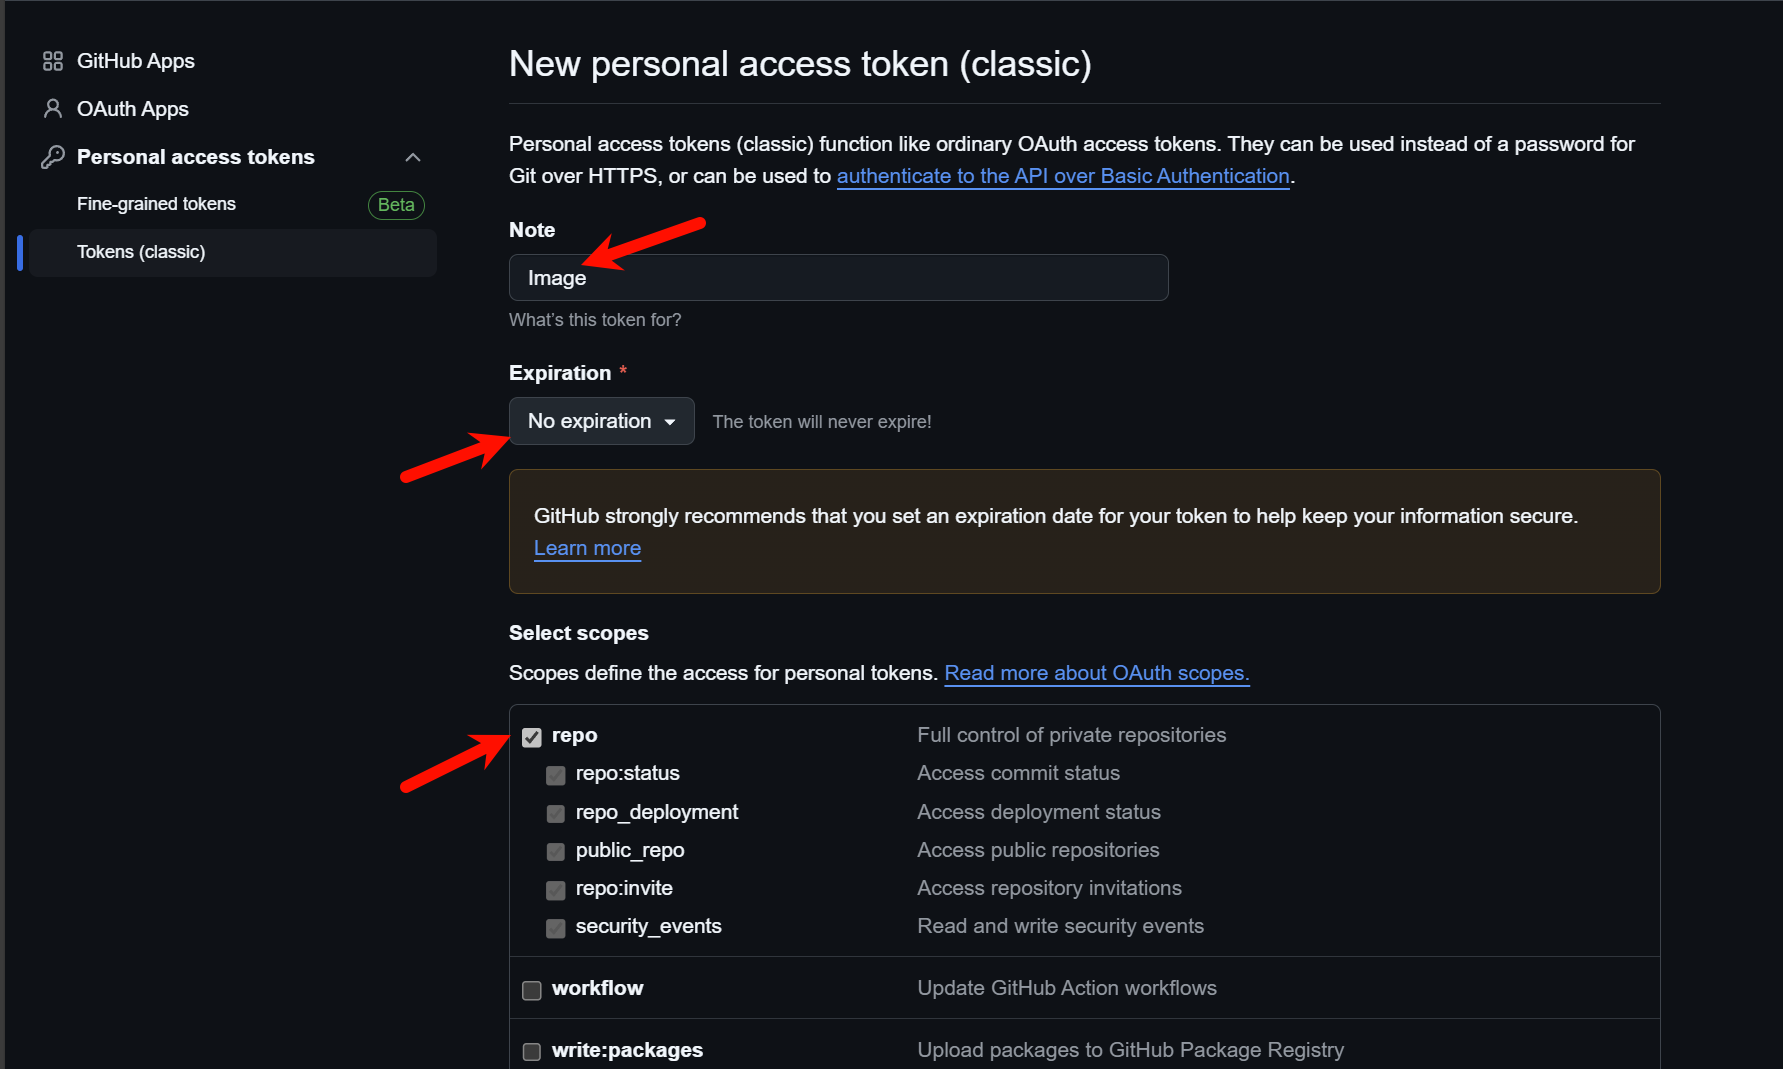Image resolution: width=1783 pixels, height=1069 pixels.
Task: Open the Learn more link
Action: [x=587, y=548]
